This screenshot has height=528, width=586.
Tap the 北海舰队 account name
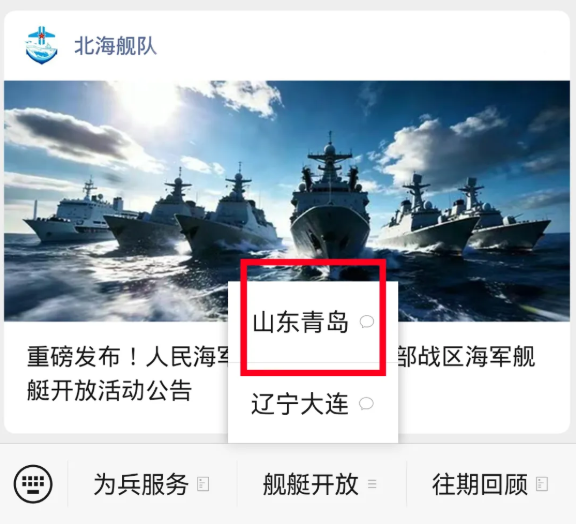click(x=117, y=46)
